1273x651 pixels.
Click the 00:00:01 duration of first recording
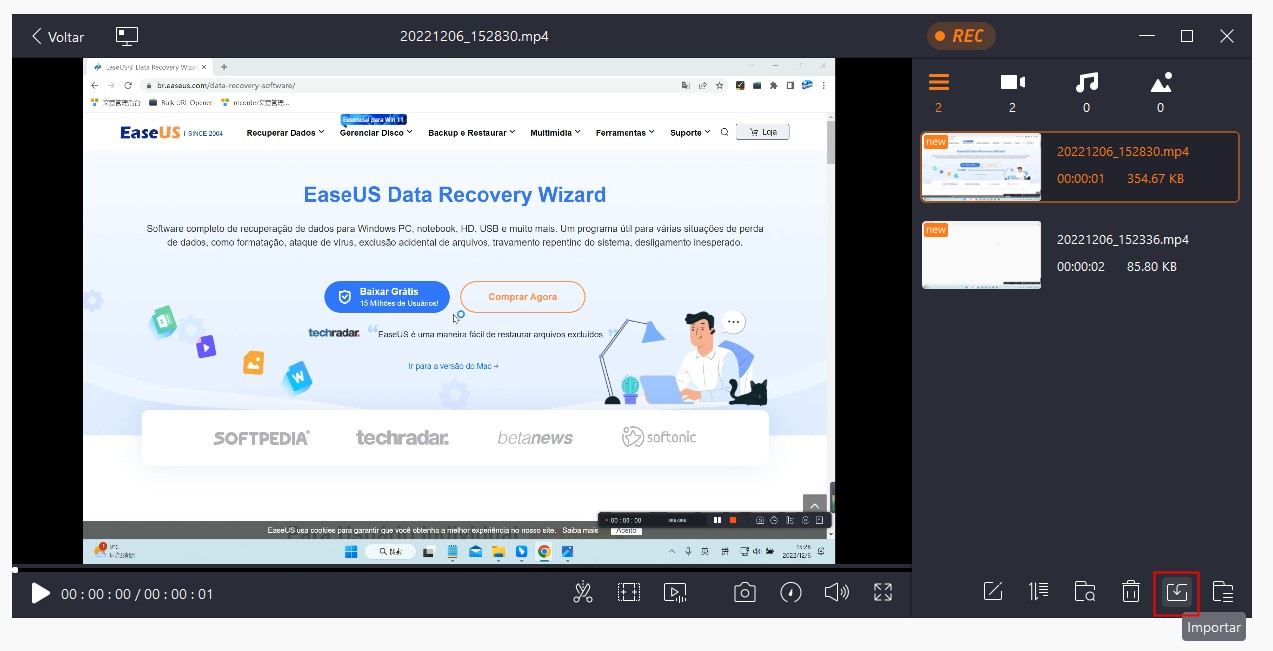(x=1081, y=179)
